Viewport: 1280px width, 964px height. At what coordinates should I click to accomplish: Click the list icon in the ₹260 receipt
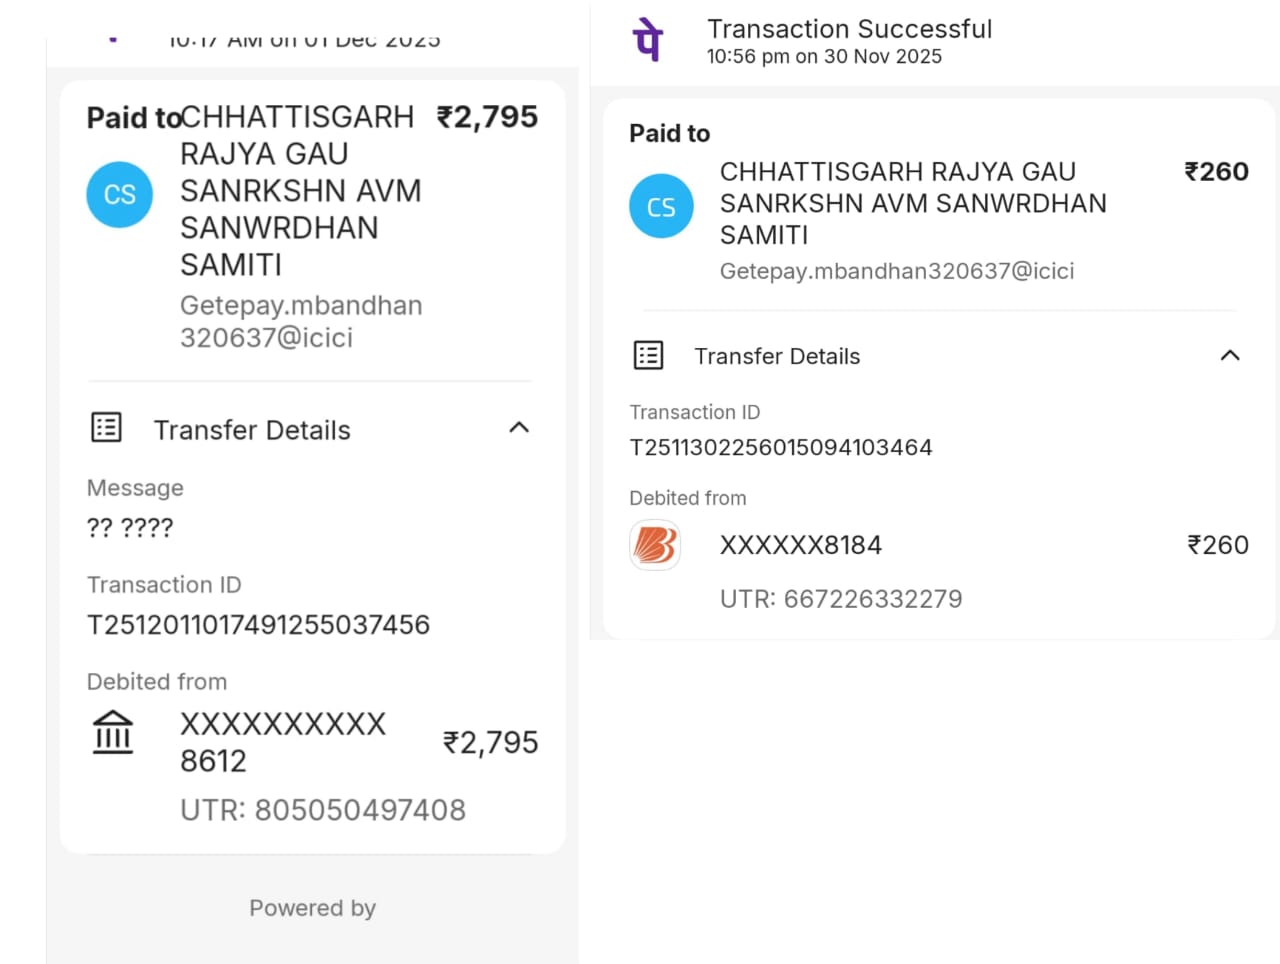[x=649, y=355]
